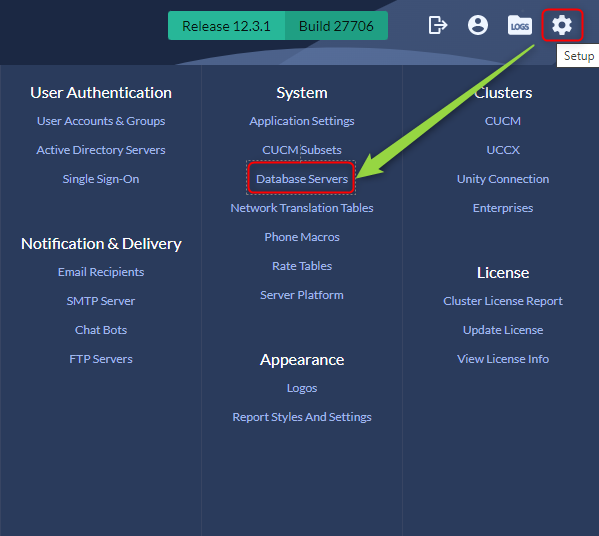The image size is (599, 536).
Task: Go to Chat Bots
Action: pyautogui.click(x=101, y=330)
